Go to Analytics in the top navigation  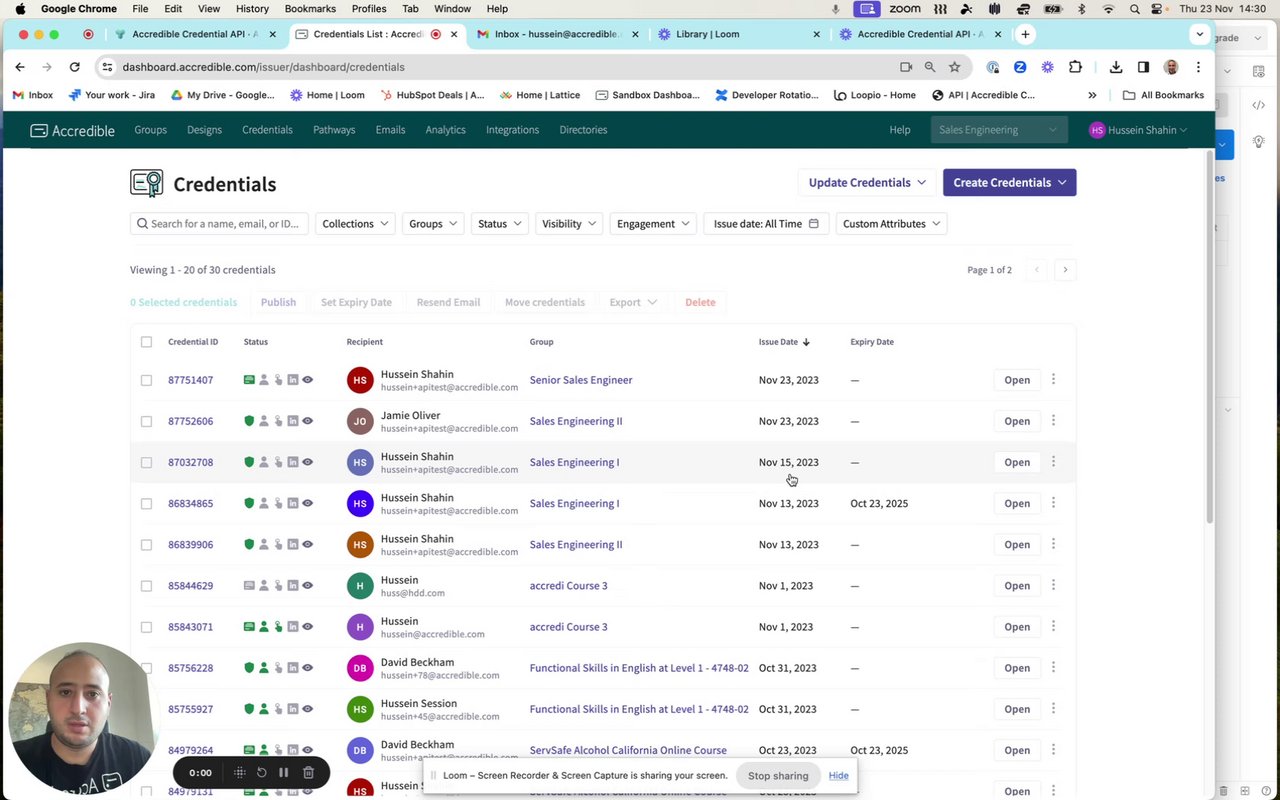pyautogui.click(x=445, y=130)
